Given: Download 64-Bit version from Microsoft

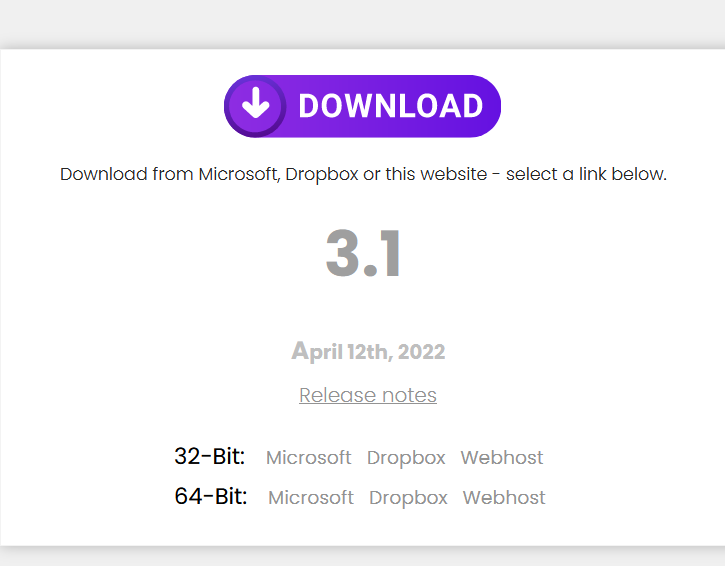Looking at the screenshot, I should pos(311,498).
